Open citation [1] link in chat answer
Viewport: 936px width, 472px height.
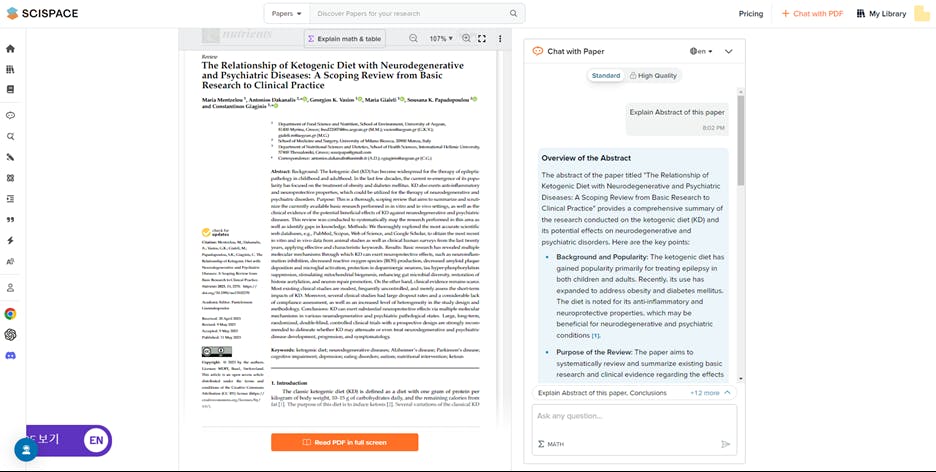595,336
